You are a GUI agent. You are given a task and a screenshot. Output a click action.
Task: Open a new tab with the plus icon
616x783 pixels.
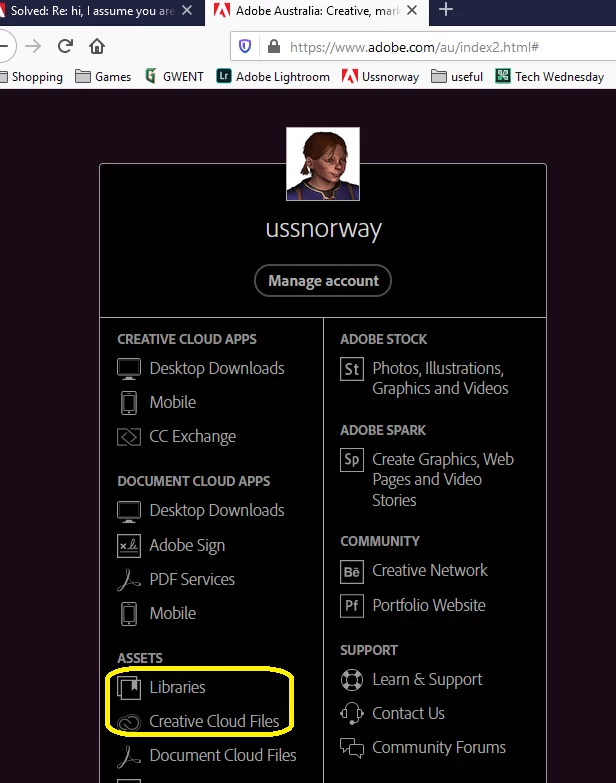click(446, 9)
